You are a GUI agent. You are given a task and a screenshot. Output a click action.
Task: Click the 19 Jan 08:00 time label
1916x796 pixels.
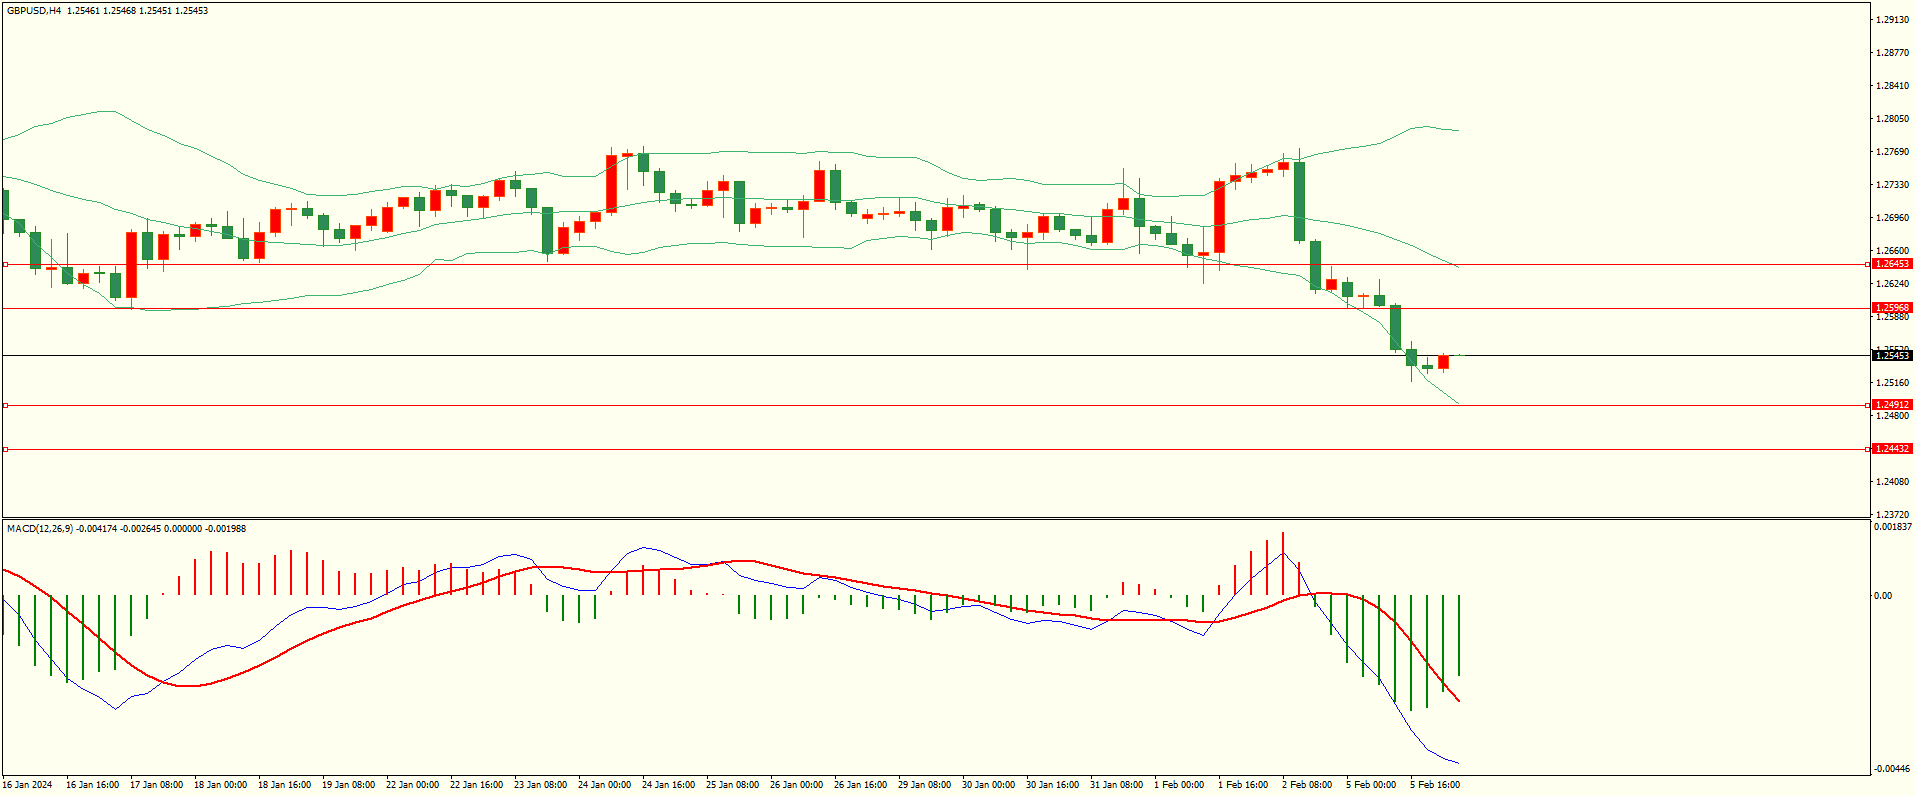[349, 785]
